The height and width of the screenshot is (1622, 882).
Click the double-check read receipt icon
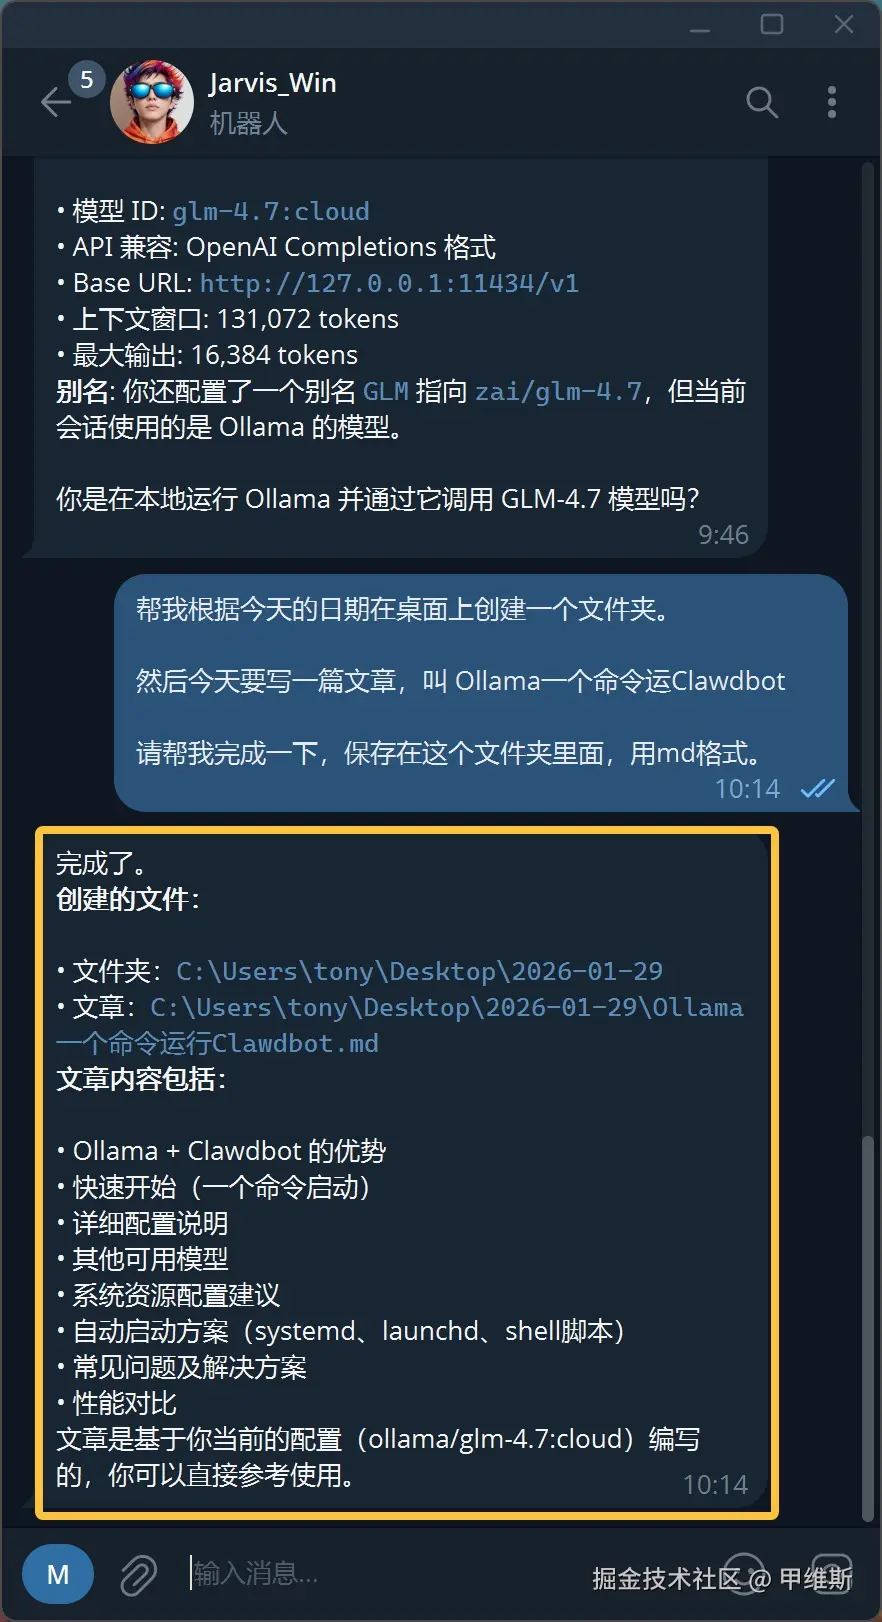[817, 789]
